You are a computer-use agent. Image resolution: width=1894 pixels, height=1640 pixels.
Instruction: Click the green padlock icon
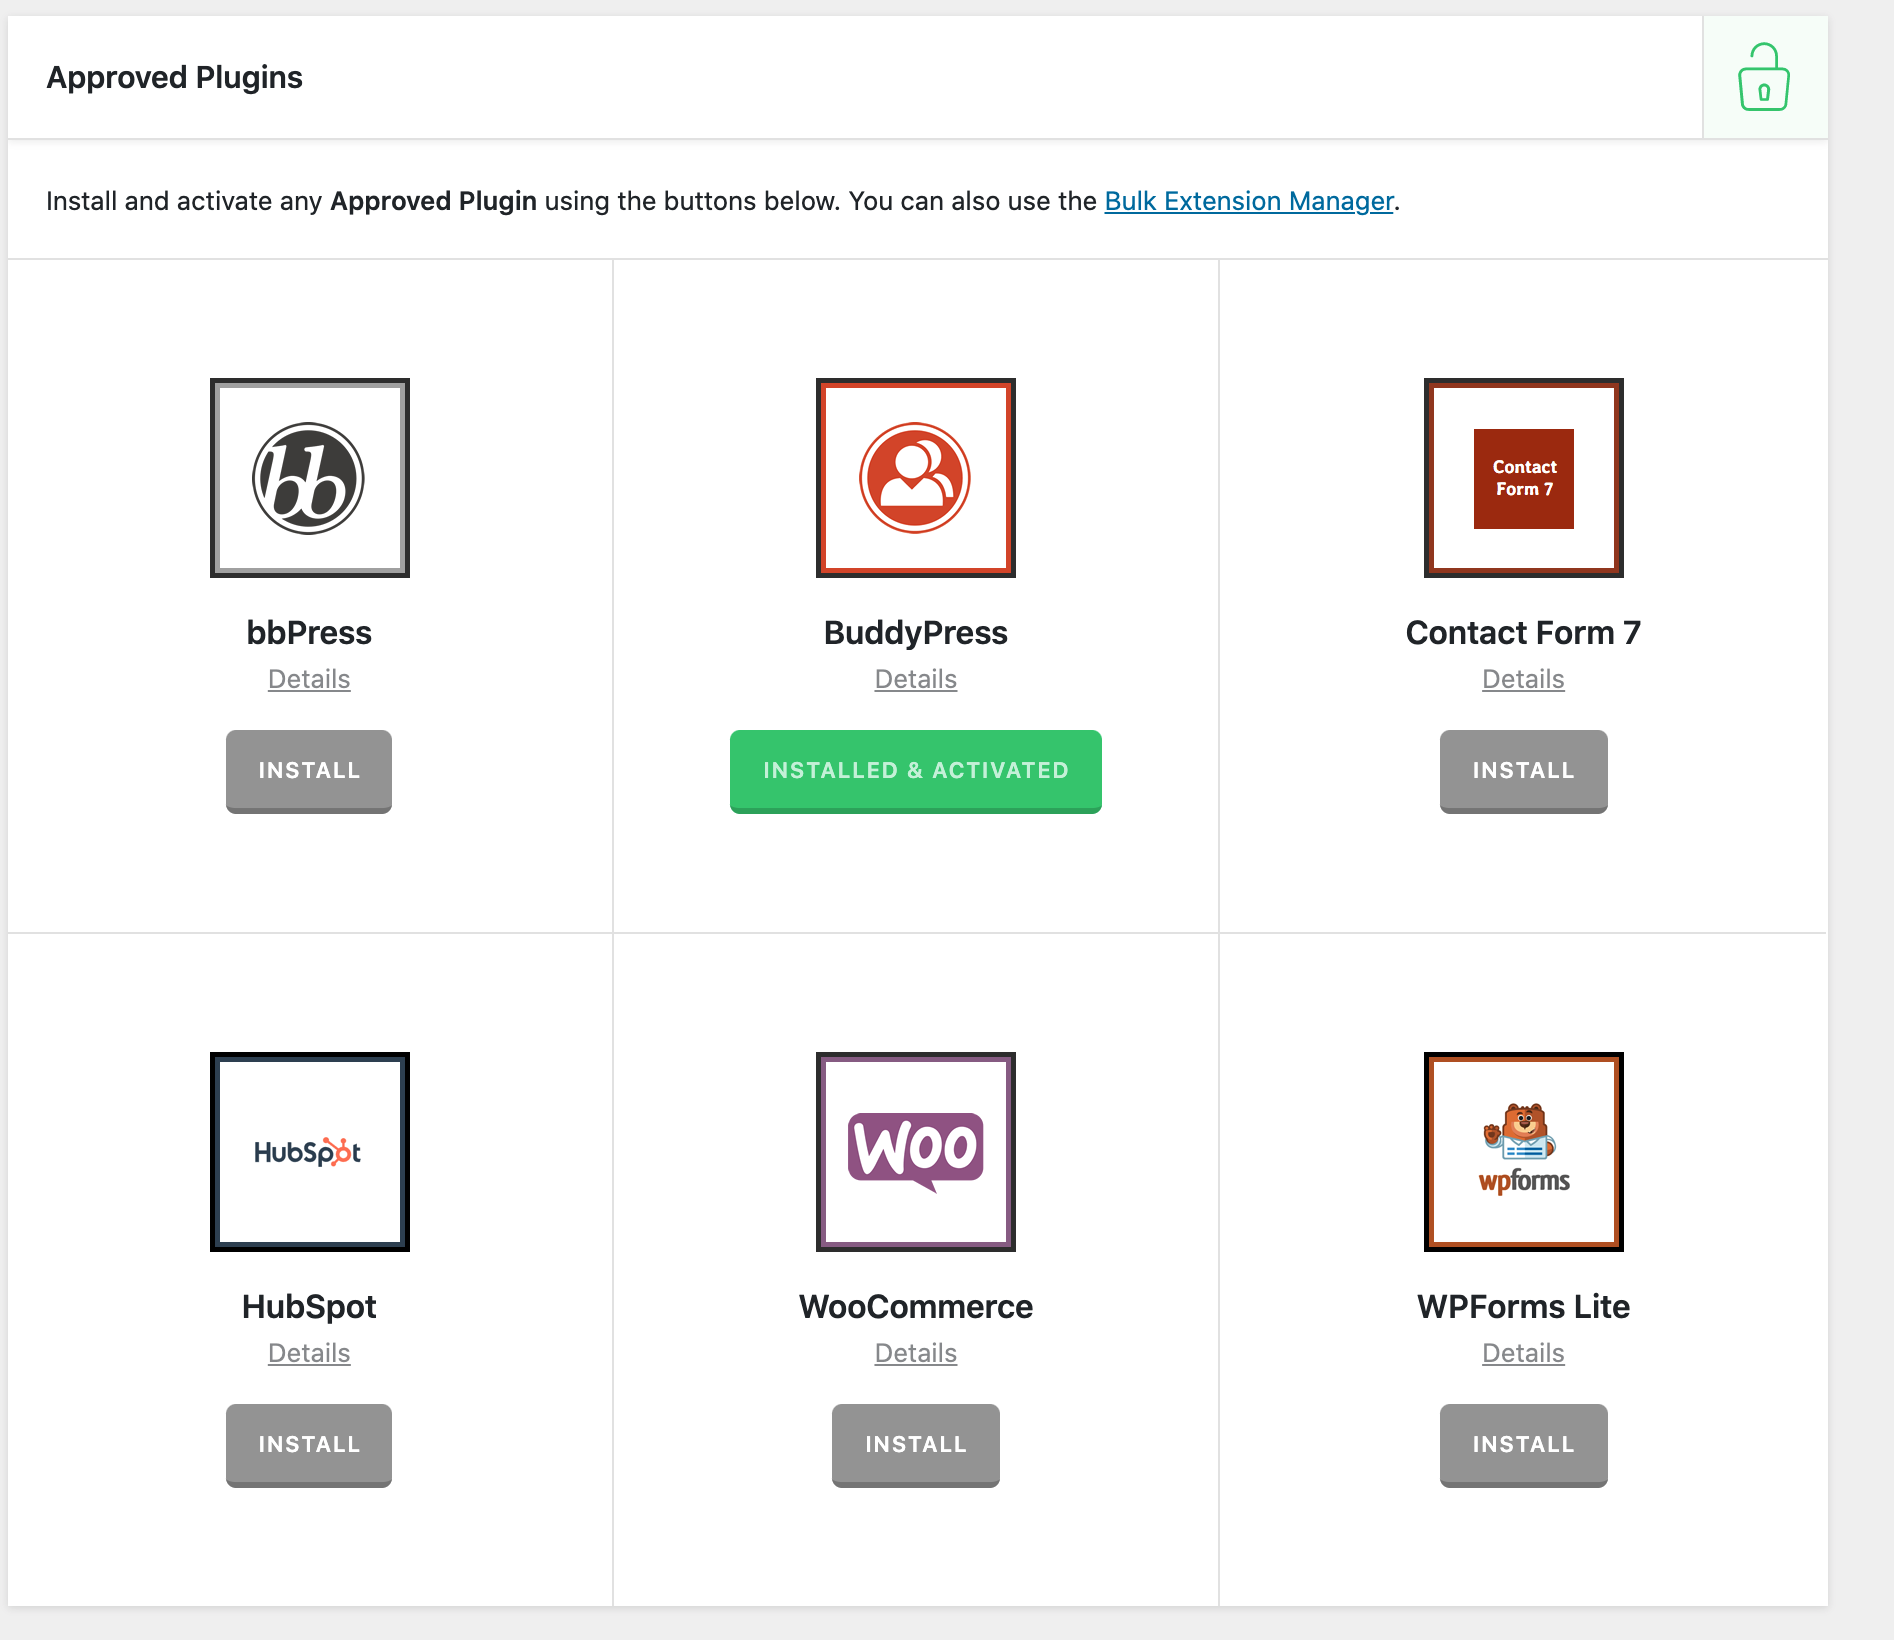[1764, 78]
